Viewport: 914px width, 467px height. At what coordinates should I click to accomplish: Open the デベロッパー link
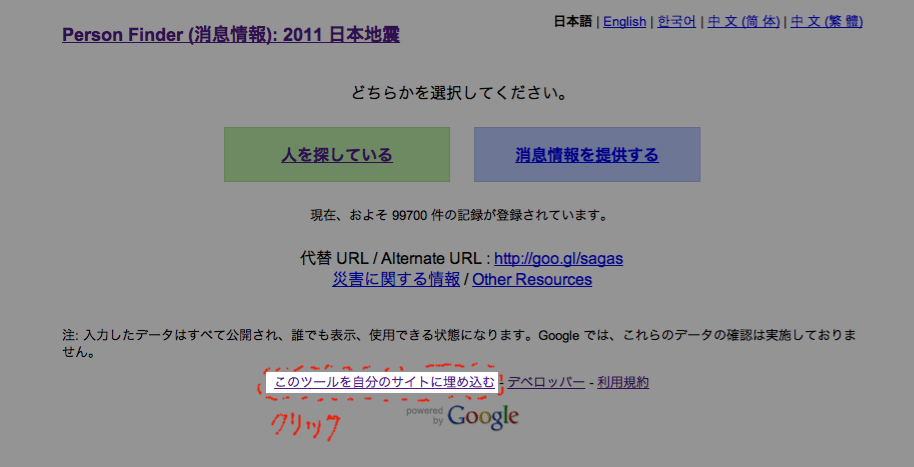point(546,382)
